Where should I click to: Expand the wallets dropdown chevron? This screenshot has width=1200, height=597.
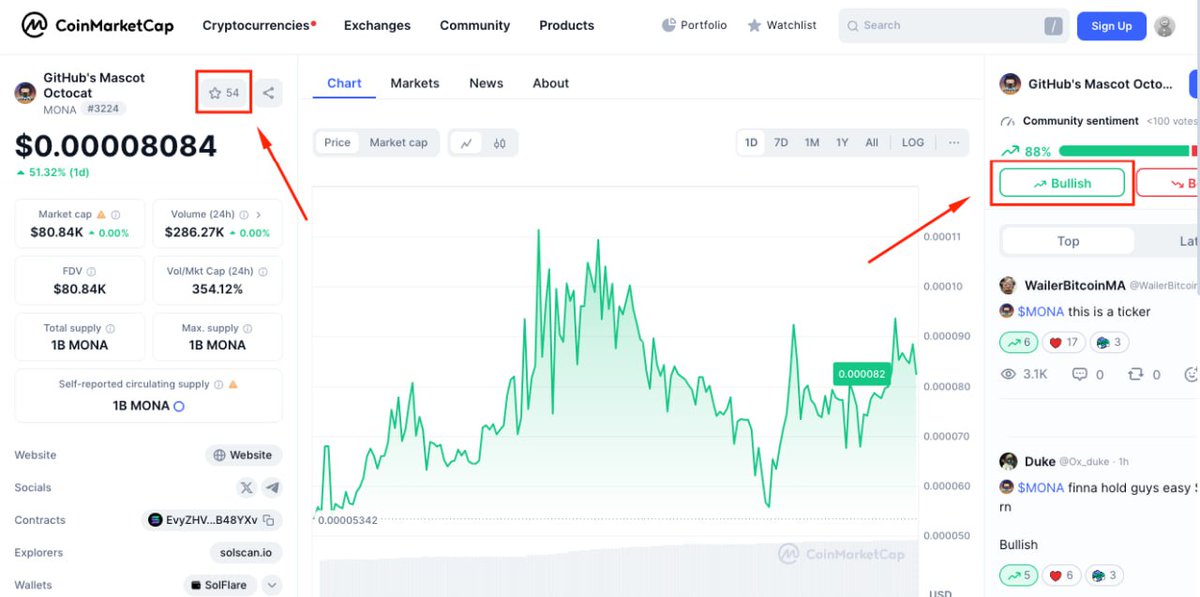[x=272, y=585]
